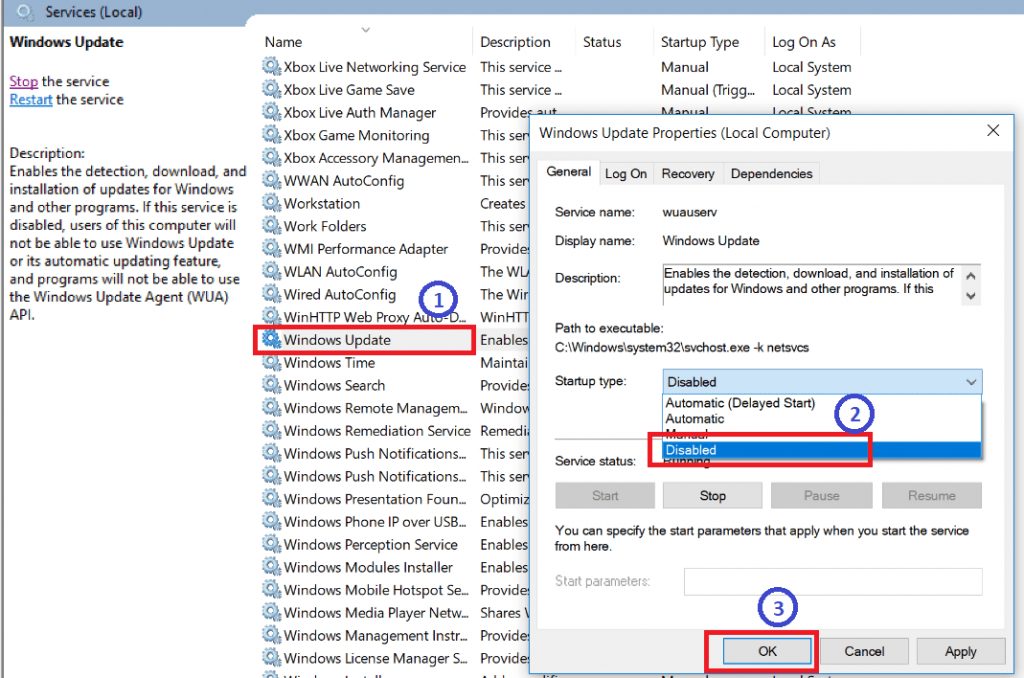Click the Windows Remote Management service icon

pyautogui.click(x=270, y=408)
